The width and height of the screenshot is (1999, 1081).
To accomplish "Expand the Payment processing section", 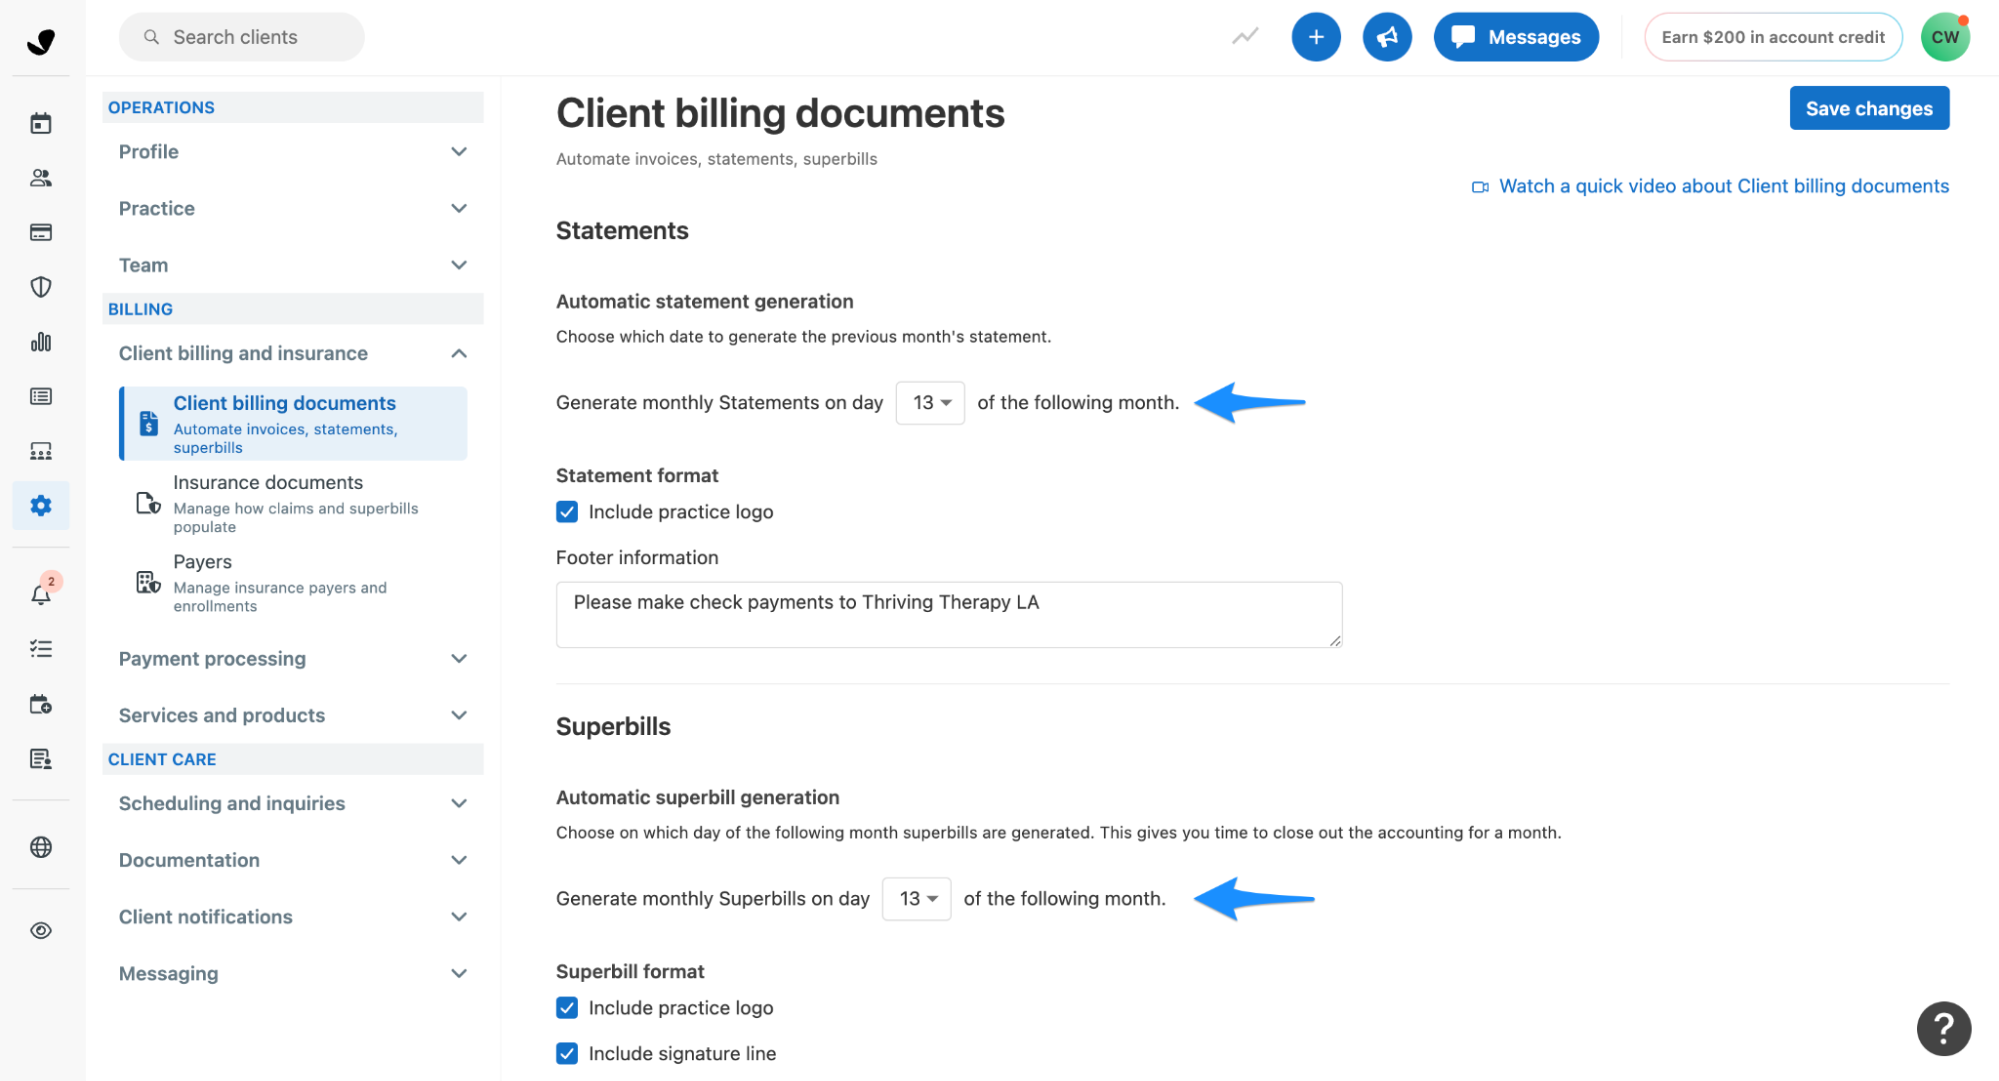I will pos(292,658).
